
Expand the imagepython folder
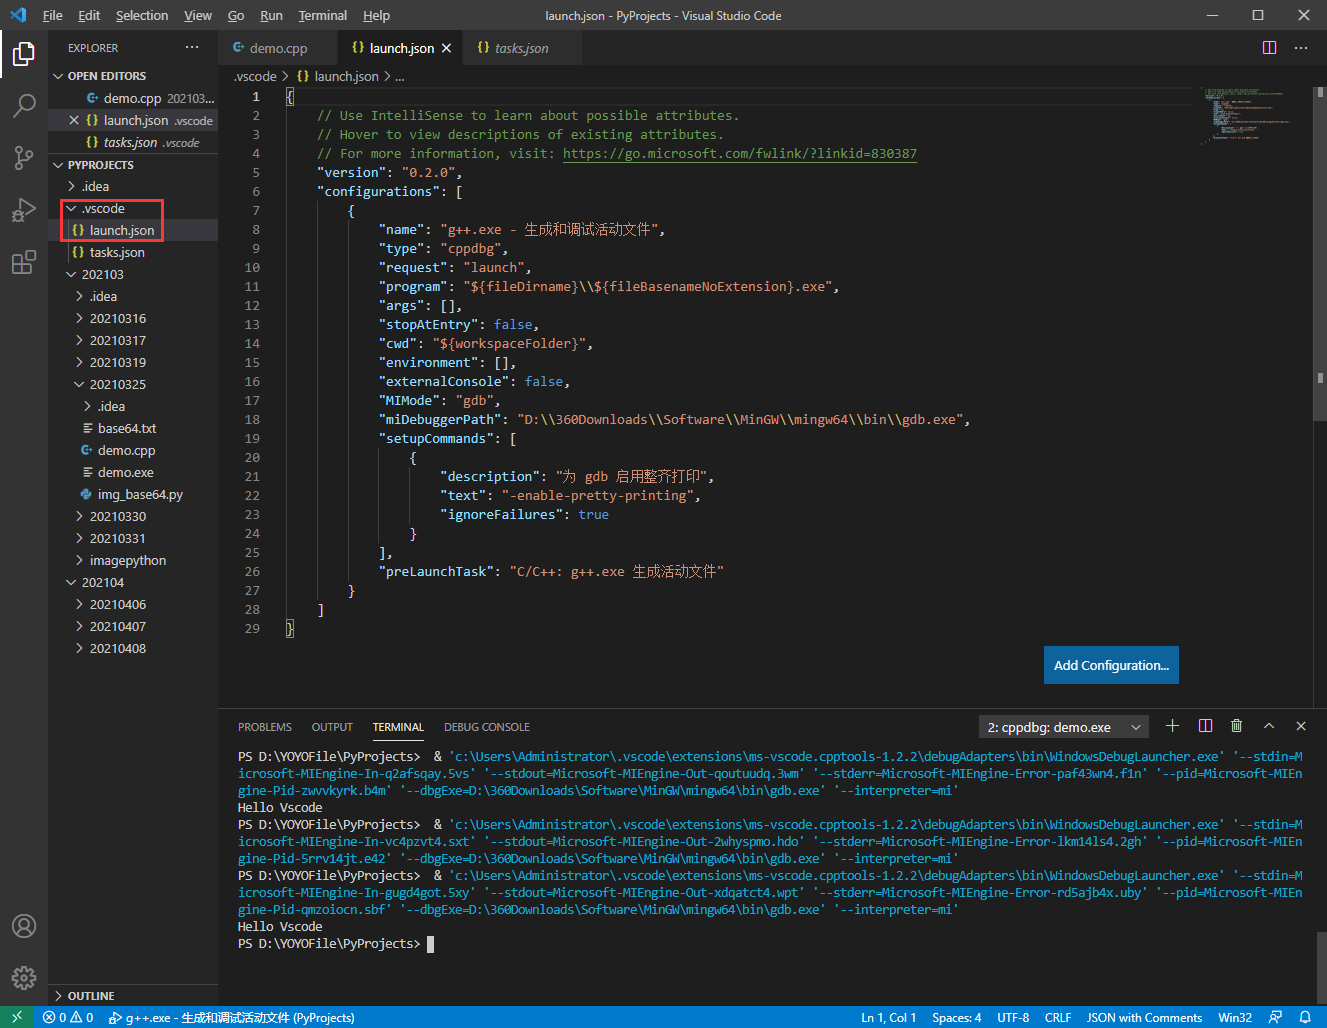127,560
